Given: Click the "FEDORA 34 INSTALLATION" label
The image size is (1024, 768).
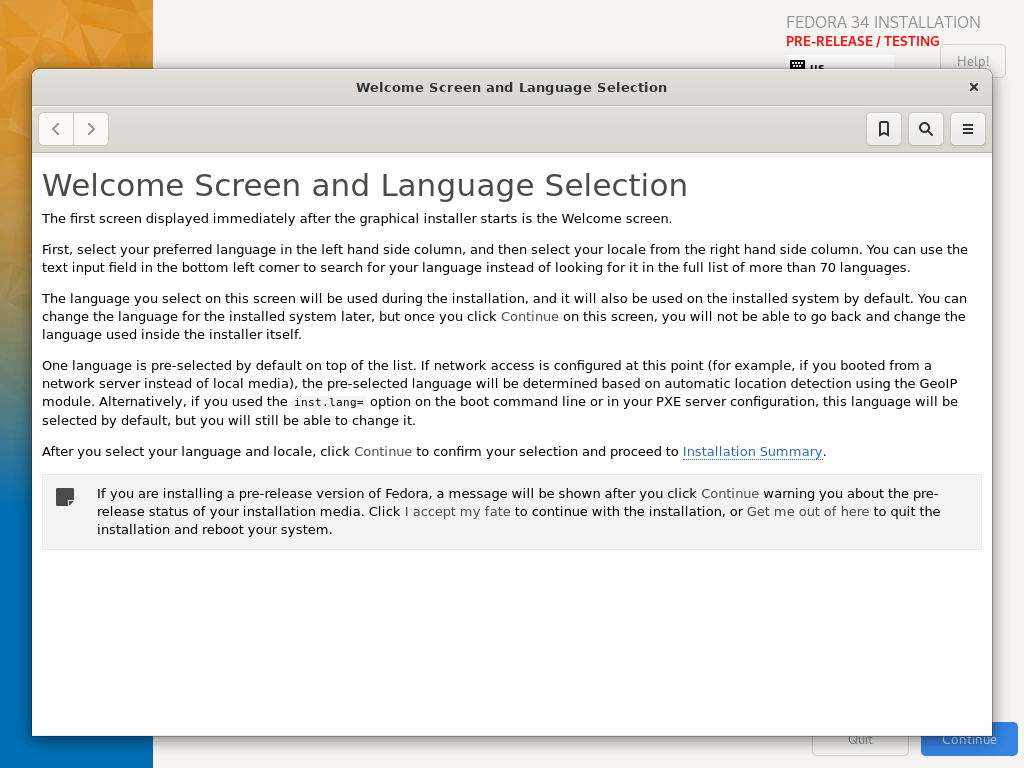Looking at the screenshot, I should tap(883, 23).
